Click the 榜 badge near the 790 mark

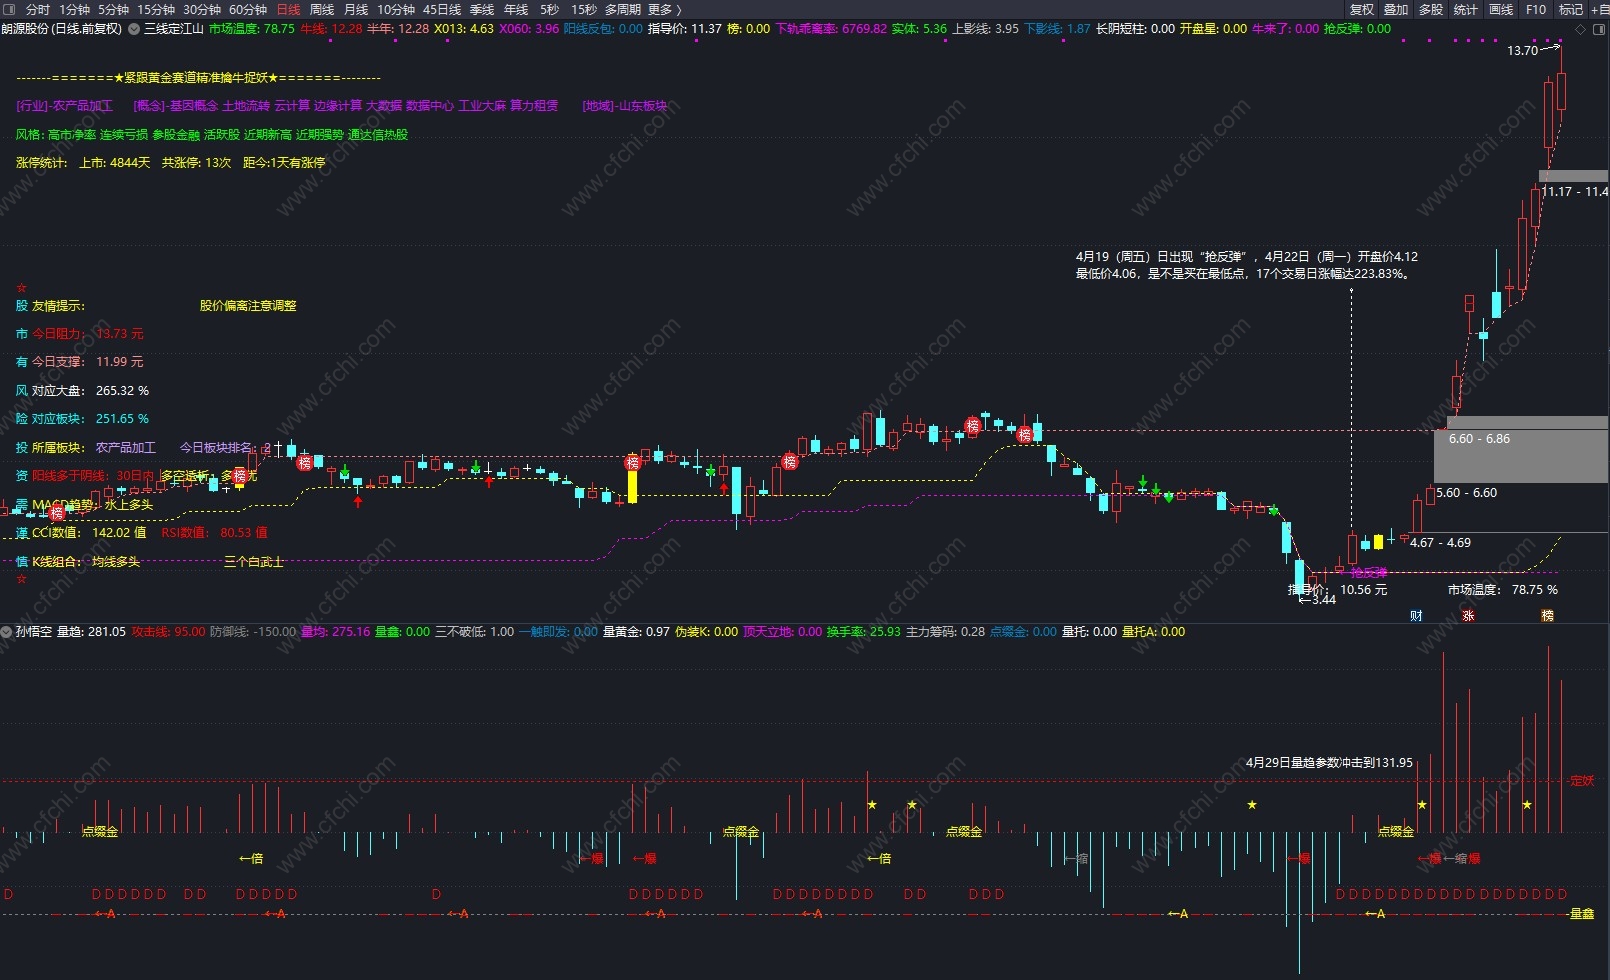(x=790, y=461)
